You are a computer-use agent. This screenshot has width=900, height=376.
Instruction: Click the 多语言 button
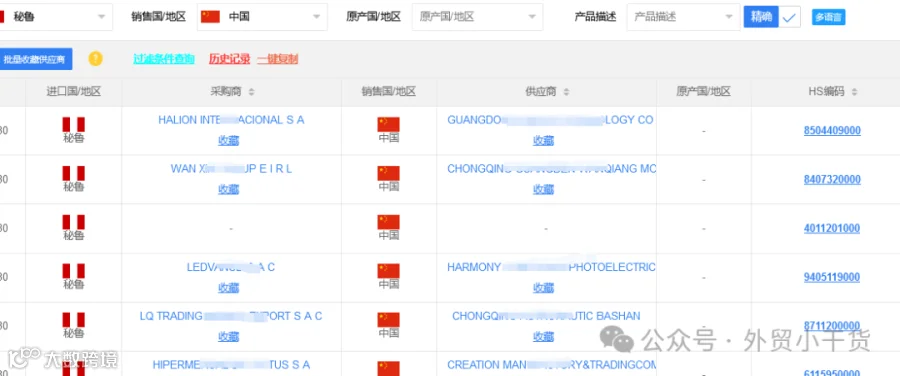(828, 17)
